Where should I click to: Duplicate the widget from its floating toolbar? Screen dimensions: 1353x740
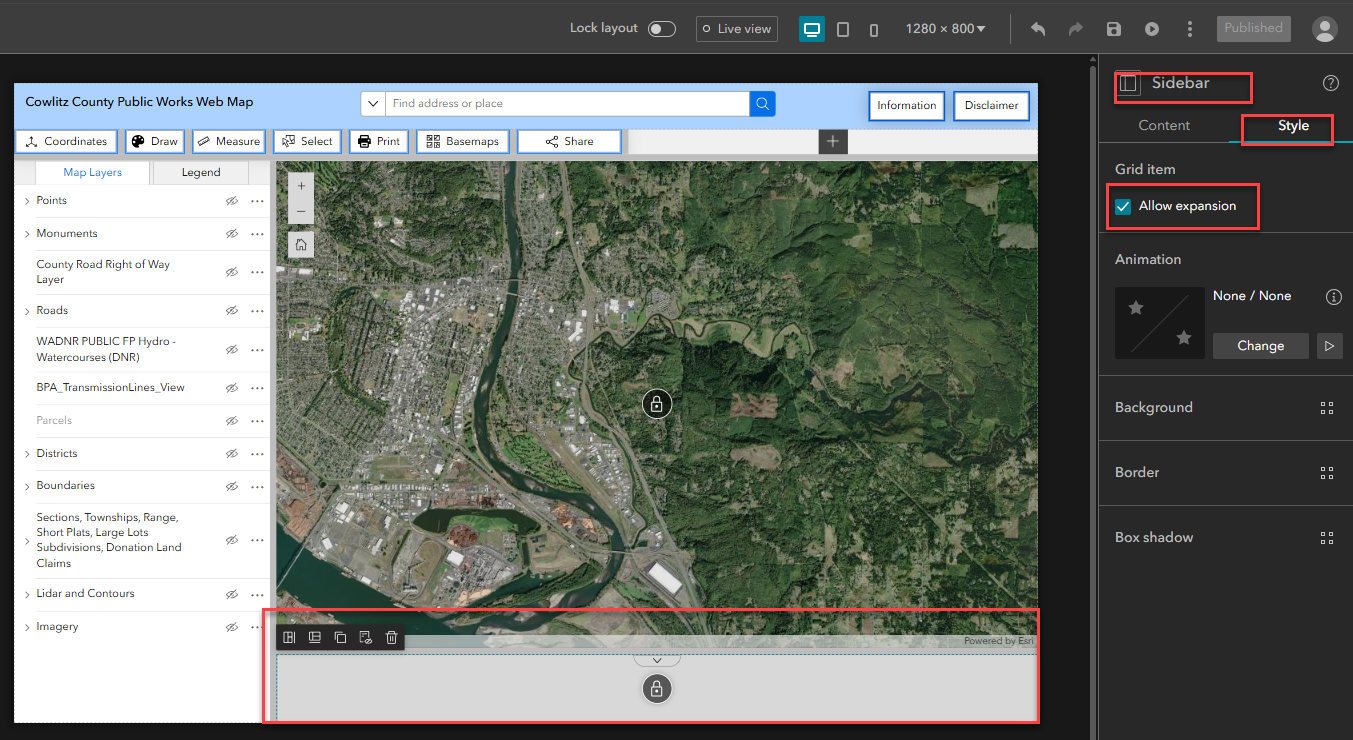[x=340, y=637]
